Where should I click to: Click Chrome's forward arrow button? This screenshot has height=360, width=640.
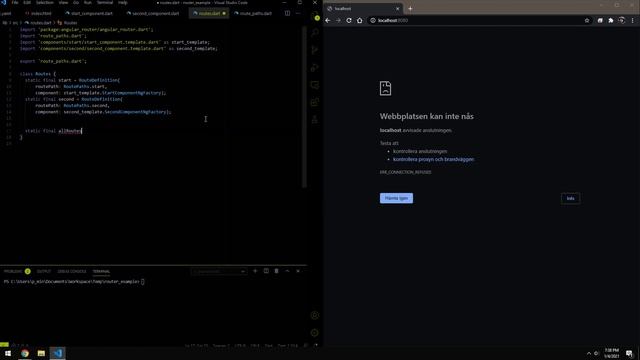[338, 20]
